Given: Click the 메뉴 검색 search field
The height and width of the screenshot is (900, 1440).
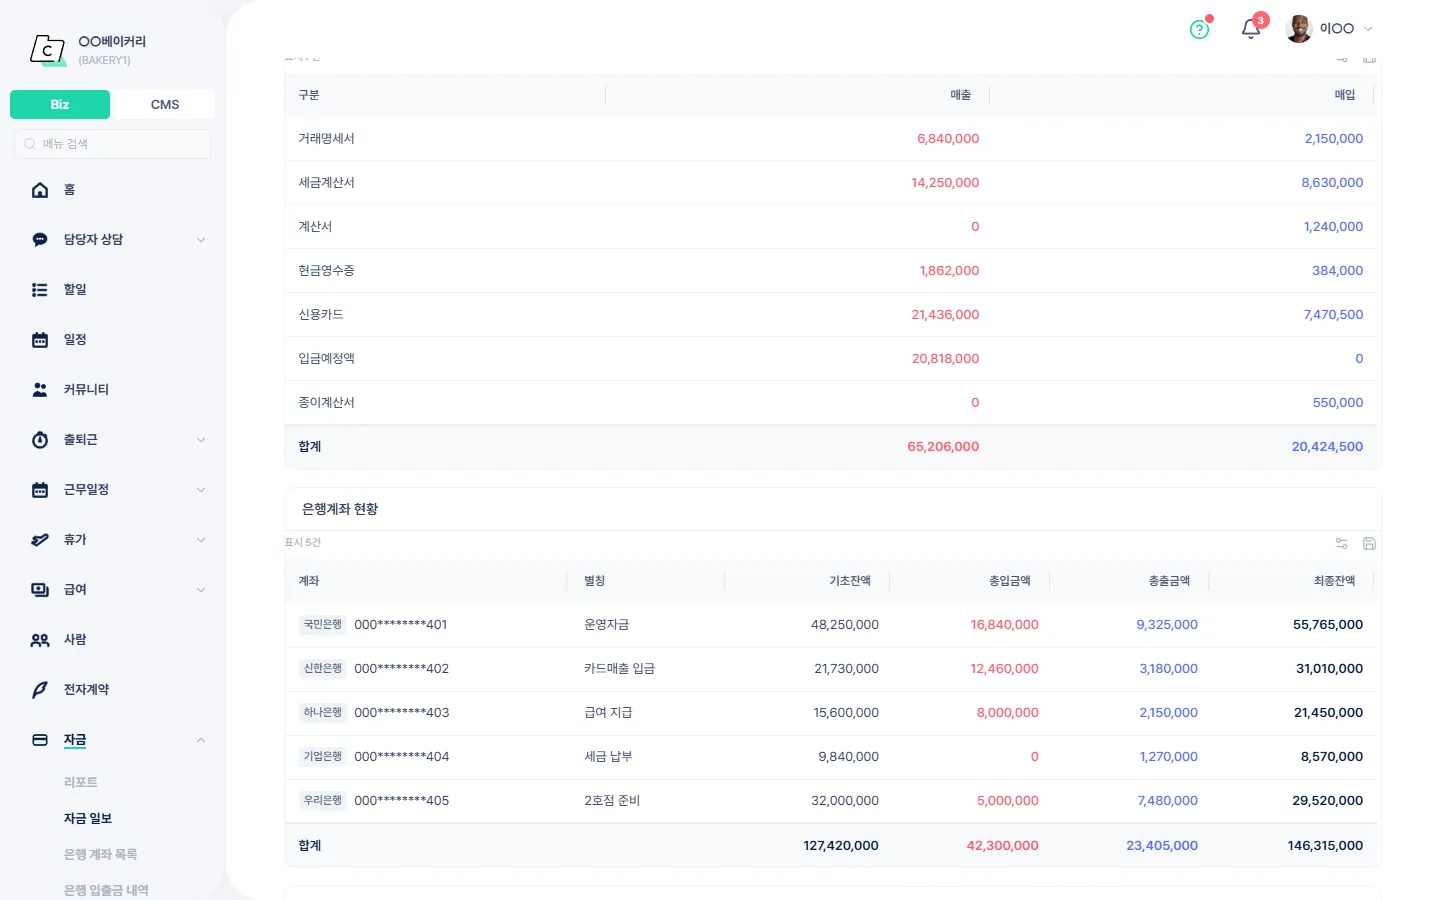Looking at the screenshot, I should (x=112, y=144).
